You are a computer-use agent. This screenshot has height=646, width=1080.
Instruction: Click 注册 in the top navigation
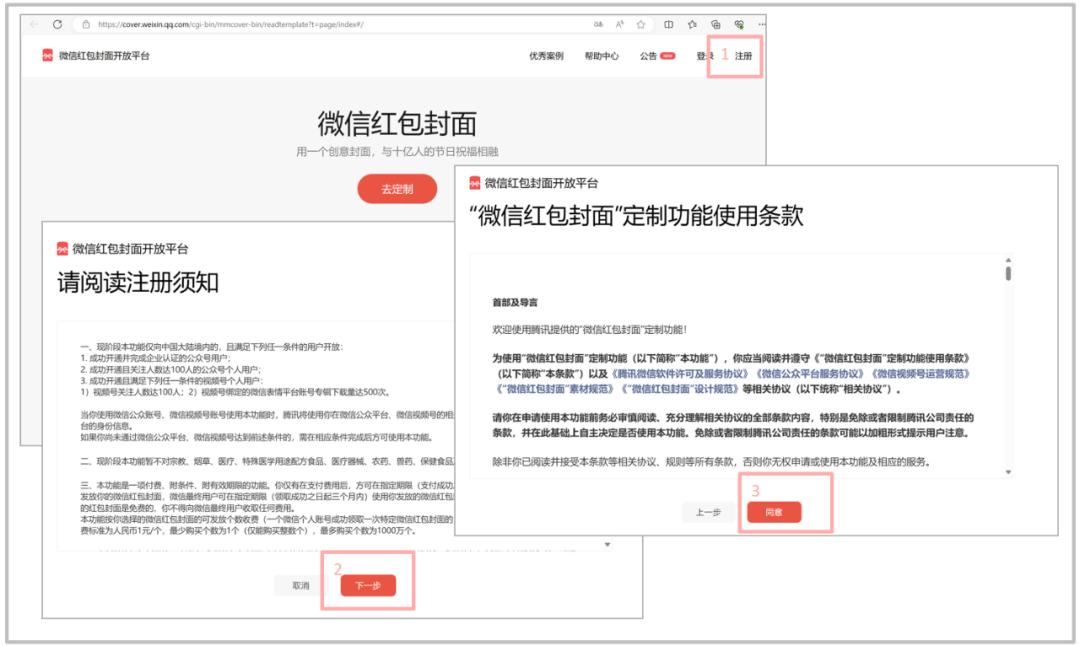pyautogui.click(x=743, y=56)
